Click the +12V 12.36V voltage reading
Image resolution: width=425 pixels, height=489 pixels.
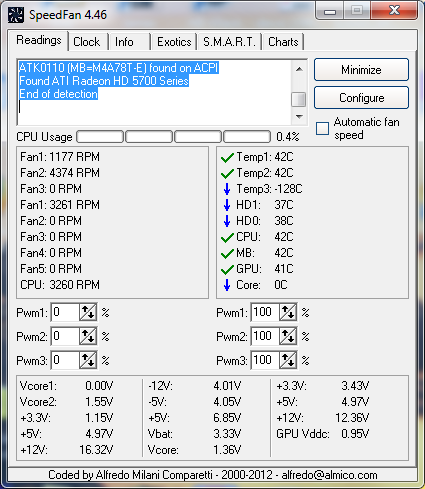[x=323, y=418]
